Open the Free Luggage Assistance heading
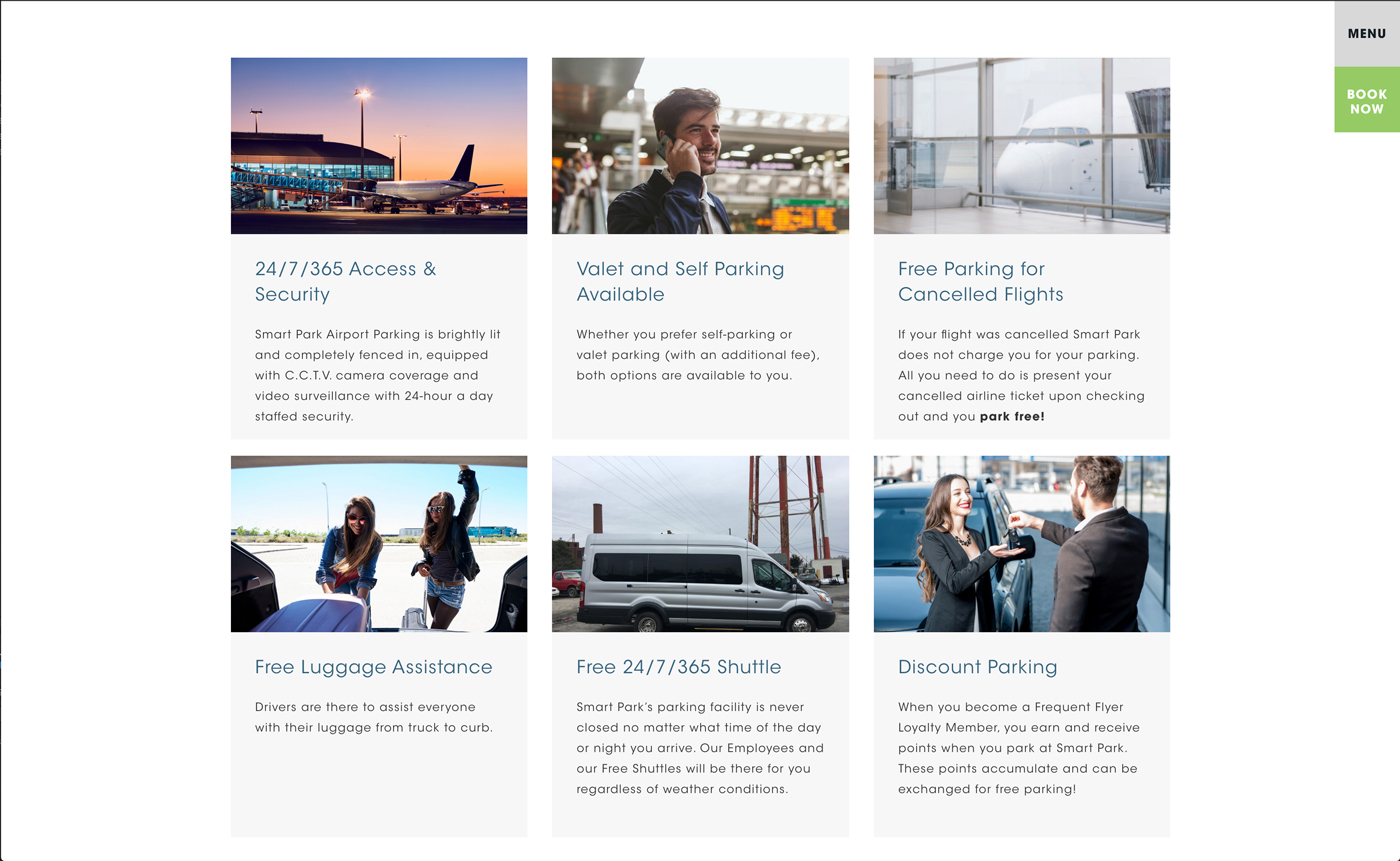The image size is (1400, 861). tap(374, 667)
